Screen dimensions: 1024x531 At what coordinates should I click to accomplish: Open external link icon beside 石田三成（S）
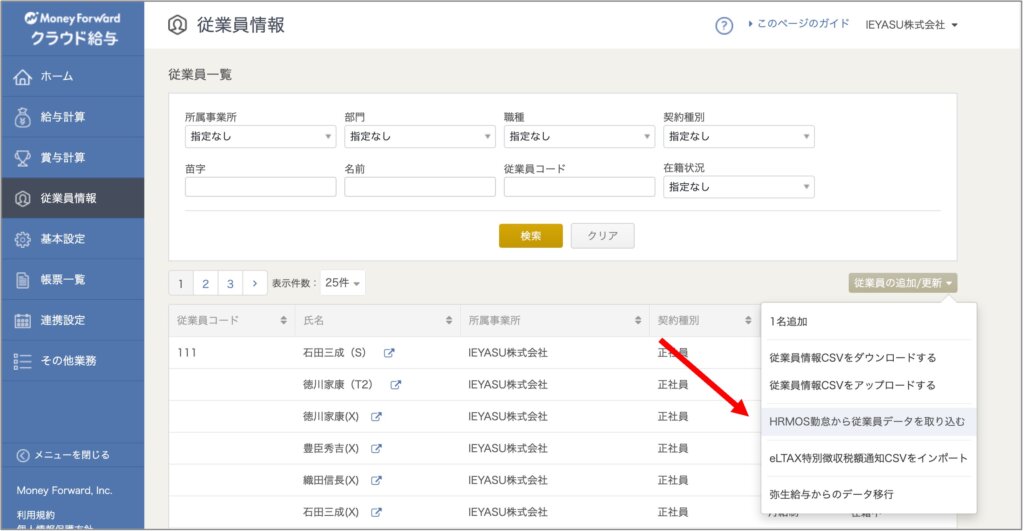(389, 353)
